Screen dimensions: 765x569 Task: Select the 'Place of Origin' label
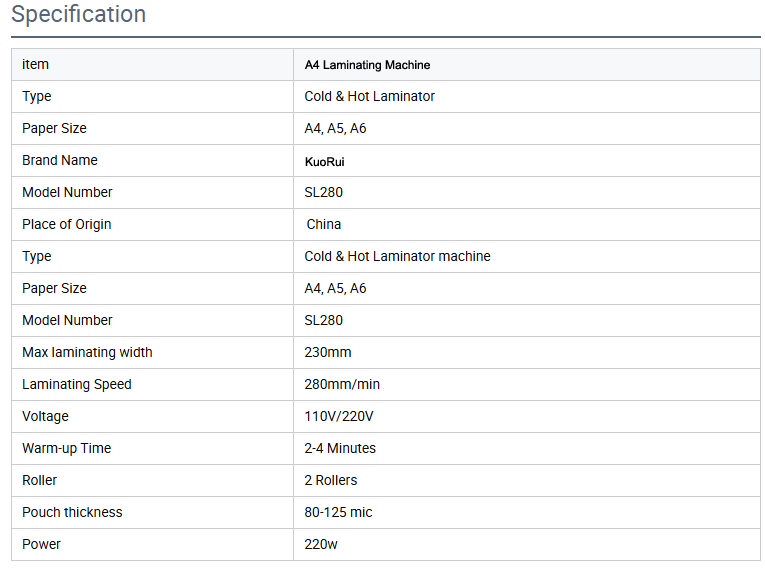click(x=67, y=225)
